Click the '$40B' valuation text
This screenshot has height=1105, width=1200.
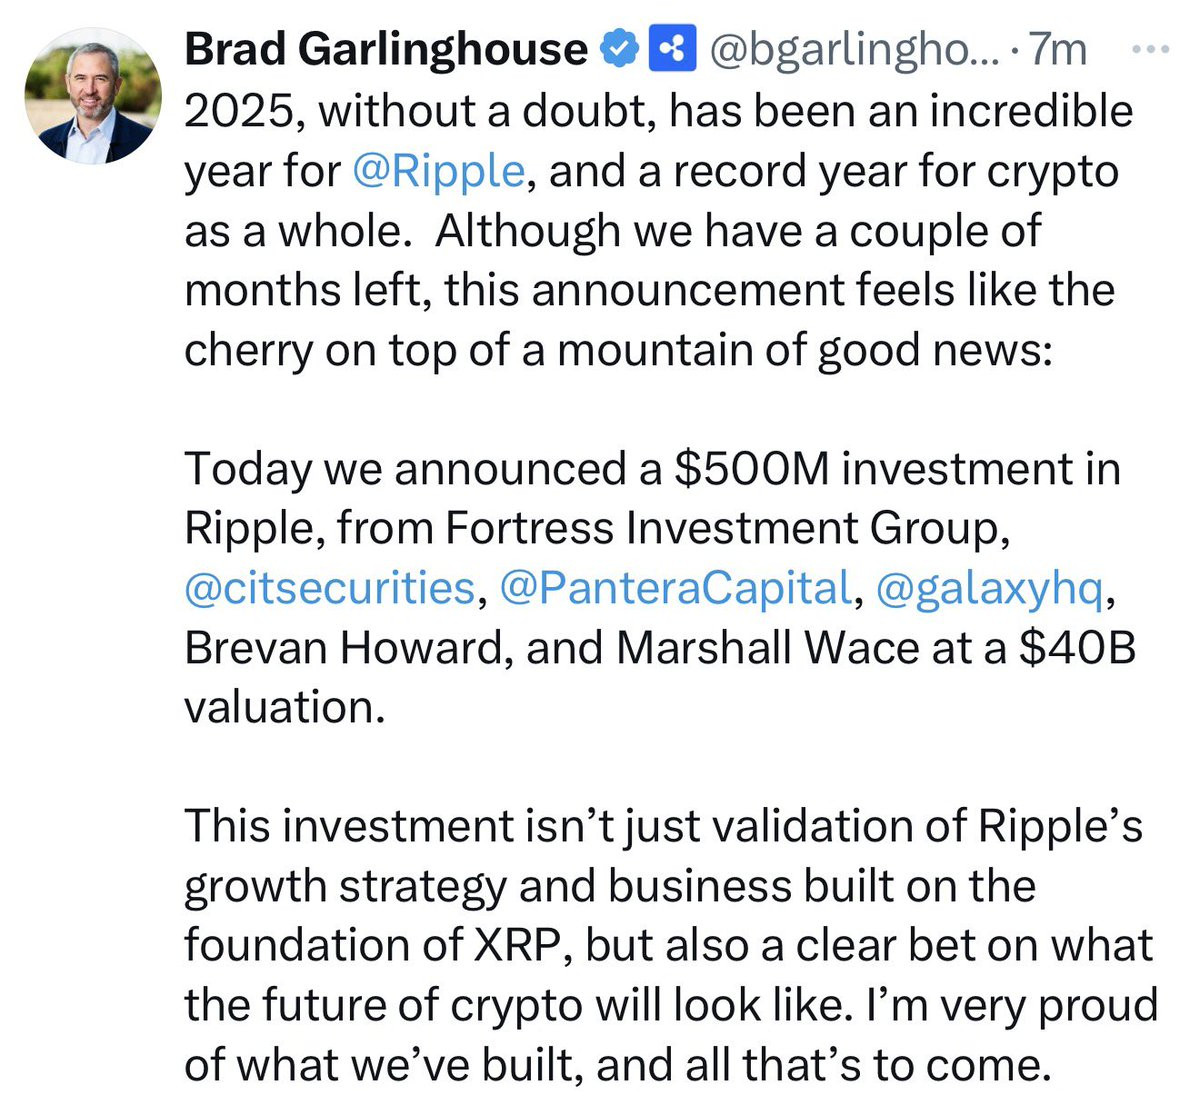tap(1077, 647)
